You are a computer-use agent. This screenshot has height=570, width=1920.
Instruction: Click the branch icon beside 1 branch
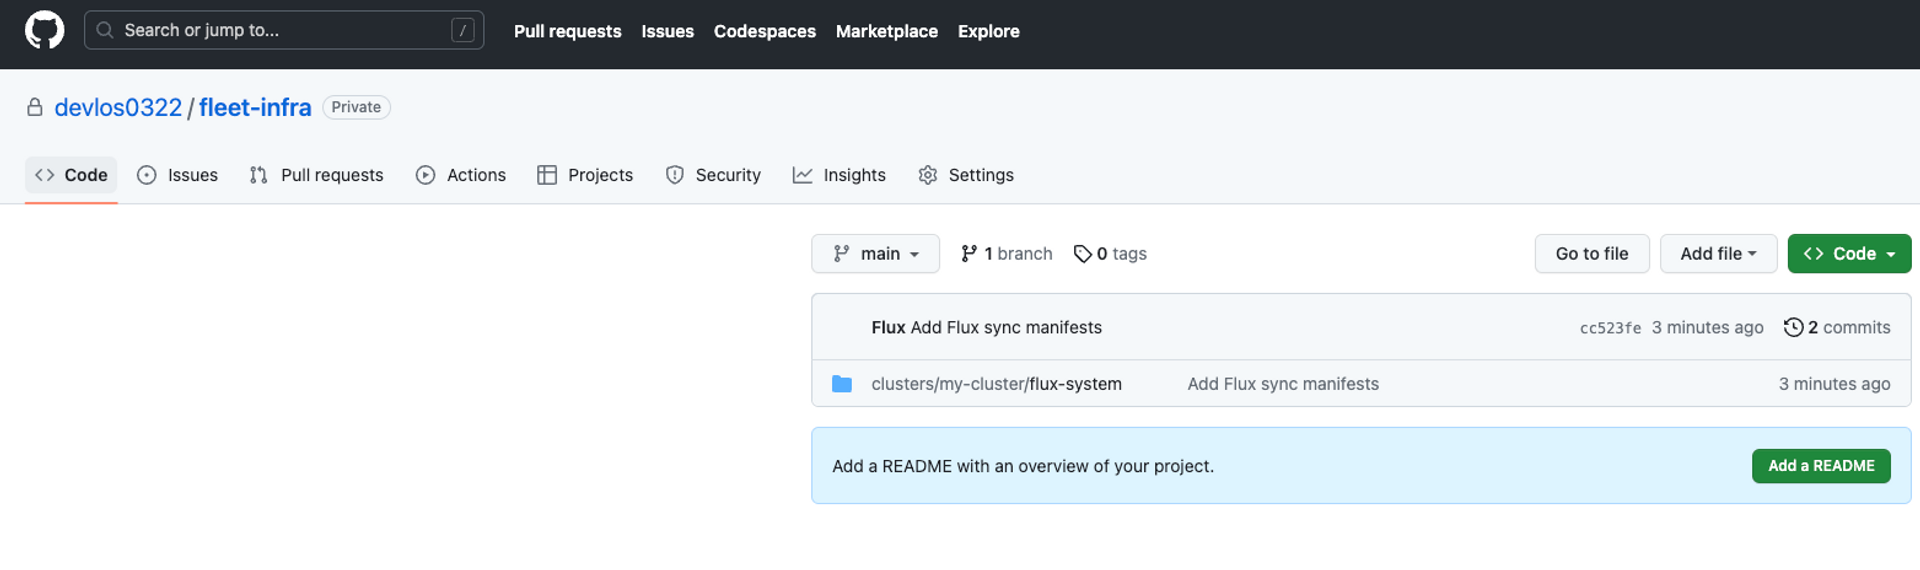[x=968, y=254]
